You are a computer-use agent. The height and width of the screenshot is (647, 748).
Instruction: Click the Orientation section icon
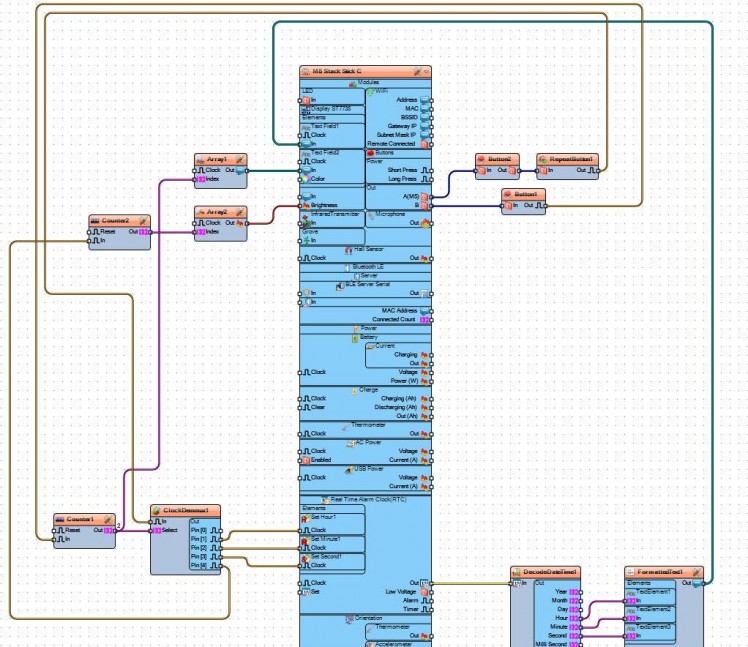coord(349,619)
